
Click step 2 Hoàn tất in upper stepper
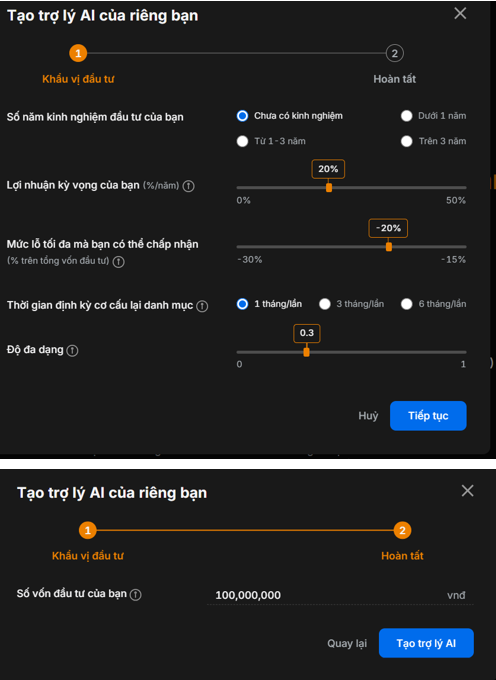[395, 53]
